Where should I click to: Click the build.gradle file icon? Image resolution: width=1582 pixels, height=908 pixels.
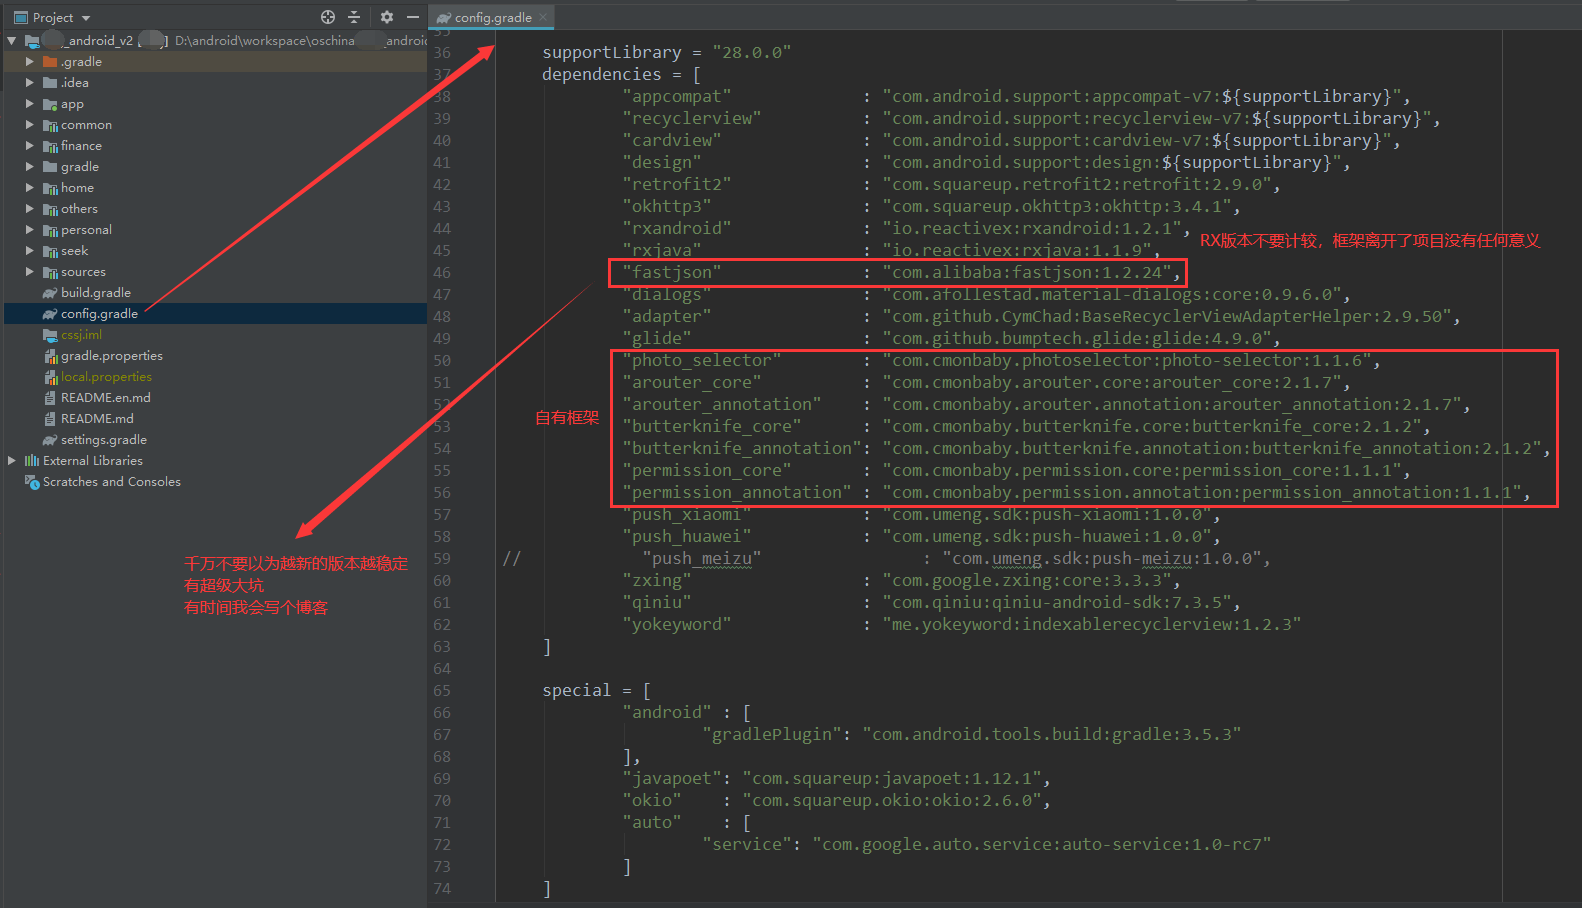coord(50,293)
